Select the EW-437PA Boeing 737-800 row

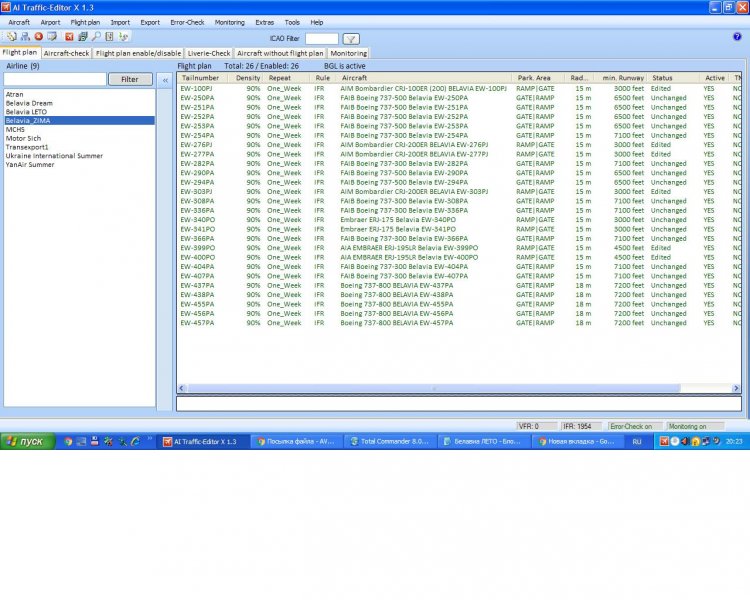click(x=459, y=286)
